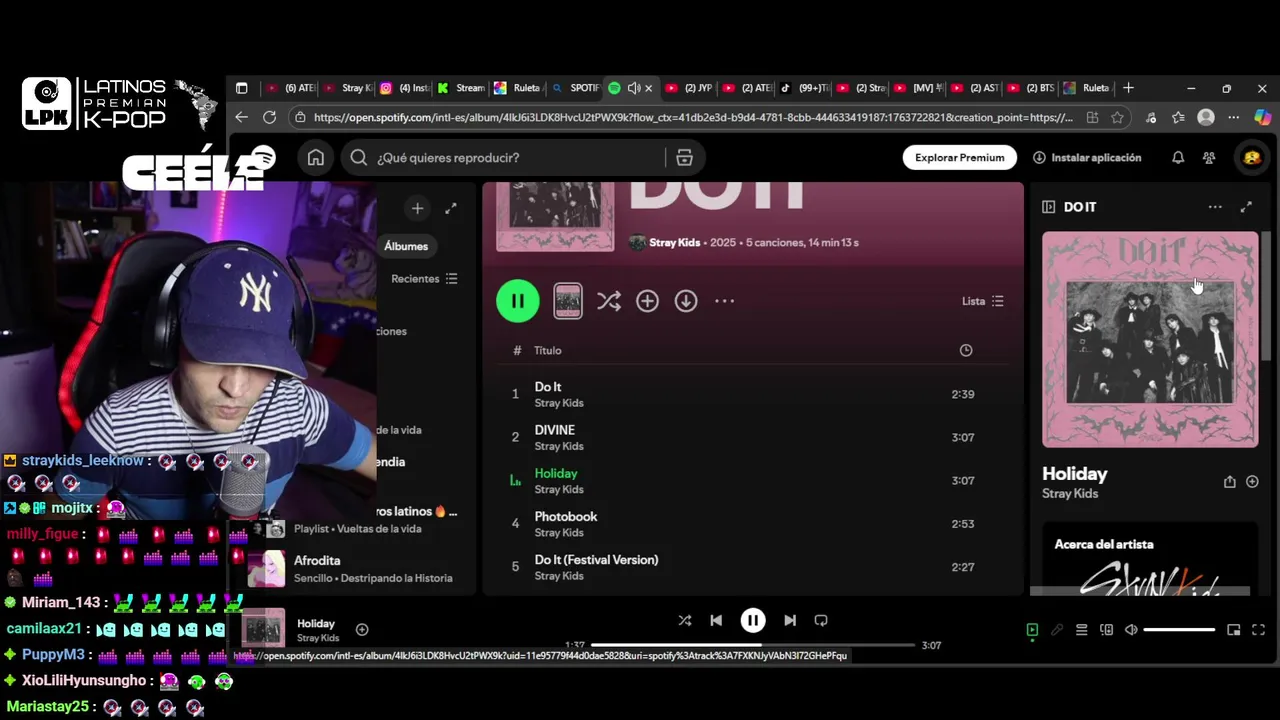The image size is (1280, 720).
Task: Click Instalar aplicación link
Action: click(1087, 157)
